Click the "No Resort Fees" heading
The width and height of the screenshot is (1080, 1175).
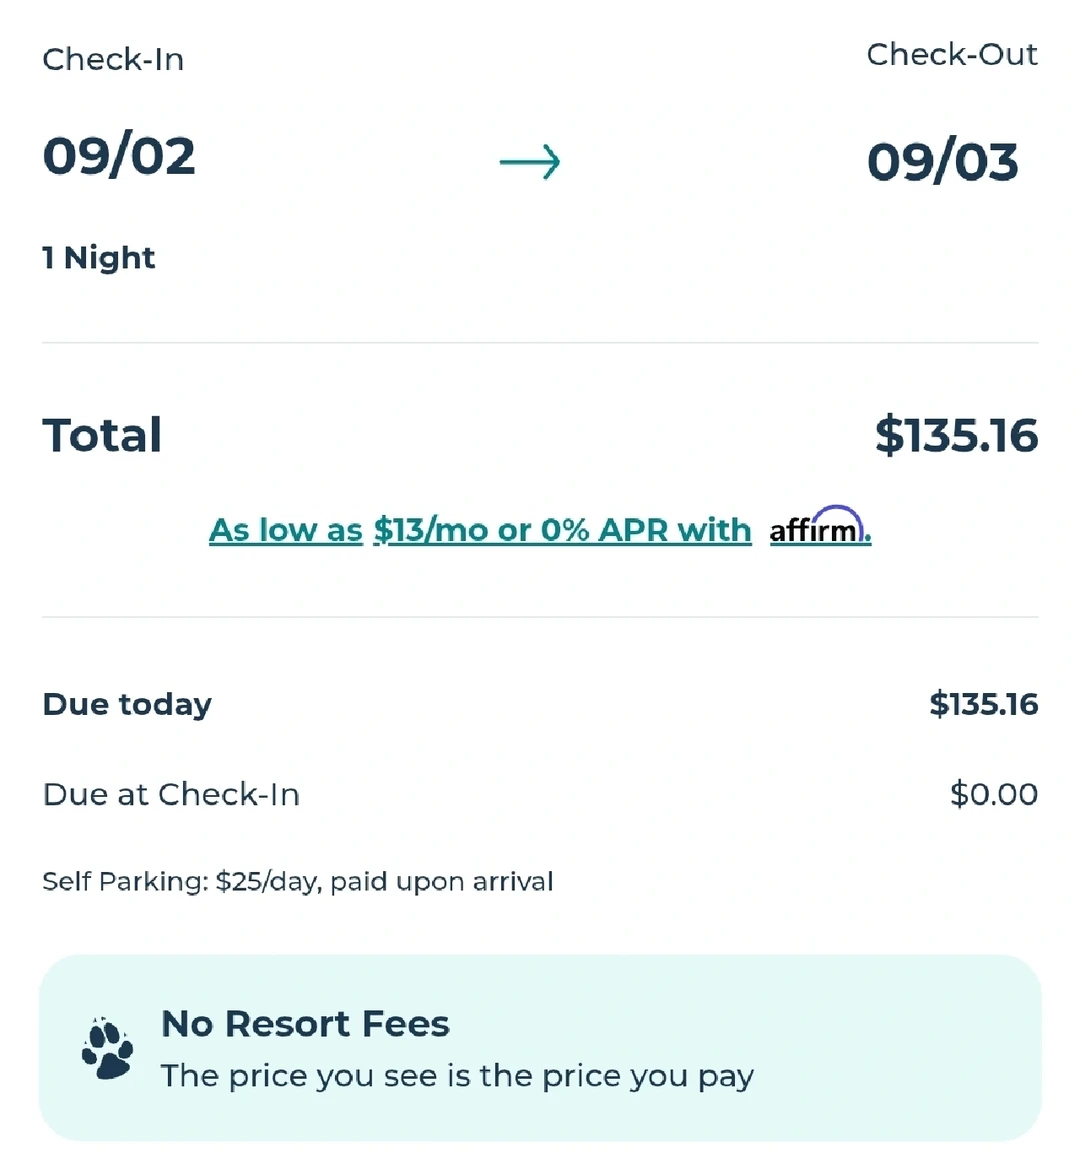(x=305, y=1023)
